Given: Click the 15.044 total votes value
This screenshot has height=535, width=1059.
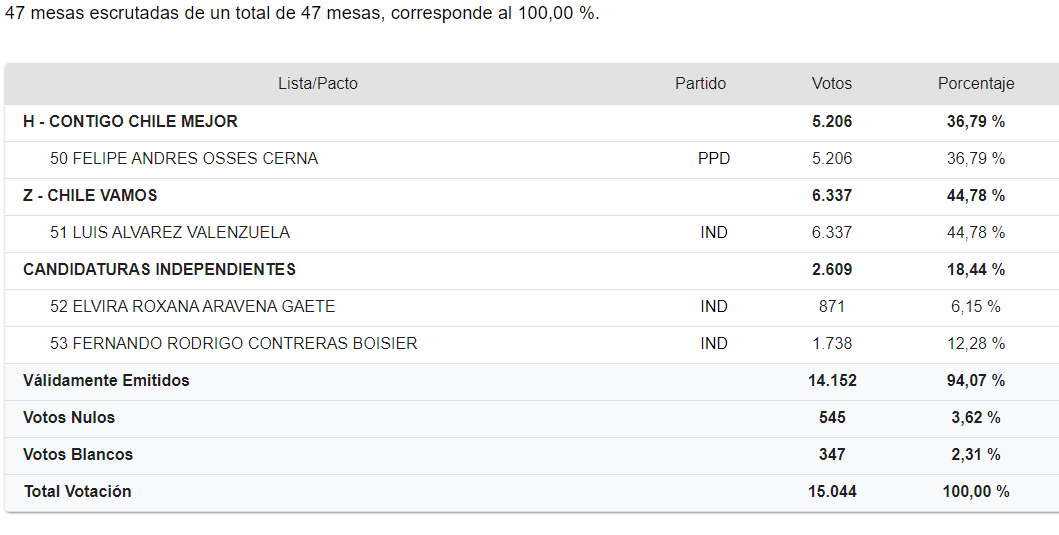Looking at the screenshot, I should coord(831,492).
